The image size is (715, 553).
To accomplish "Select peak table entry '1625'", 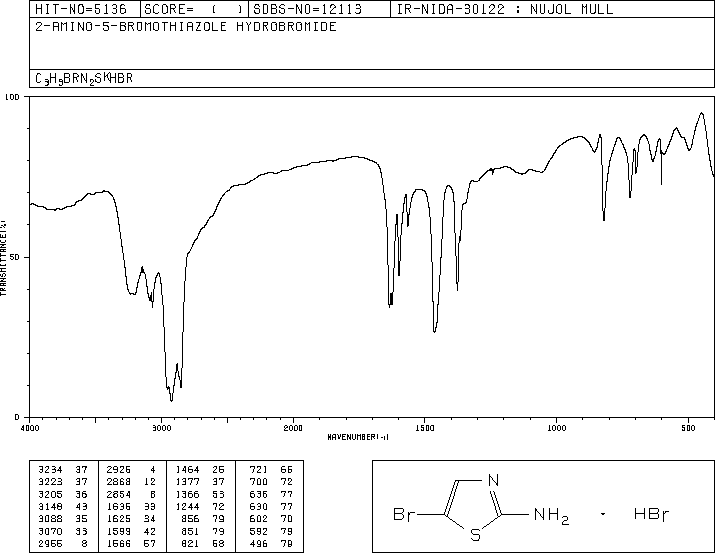I will pyautogui.click(x=119, y=519).
